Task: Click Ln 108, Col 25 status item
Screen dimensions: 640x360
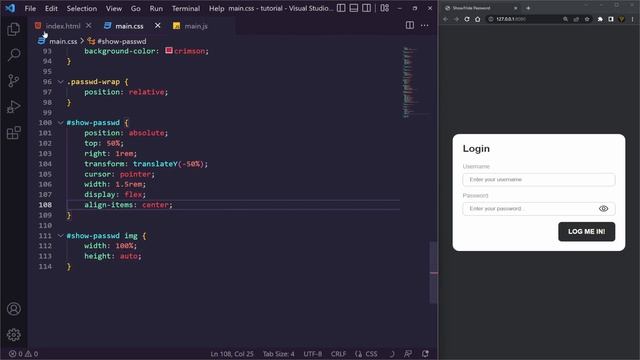Action: point(232,354)
